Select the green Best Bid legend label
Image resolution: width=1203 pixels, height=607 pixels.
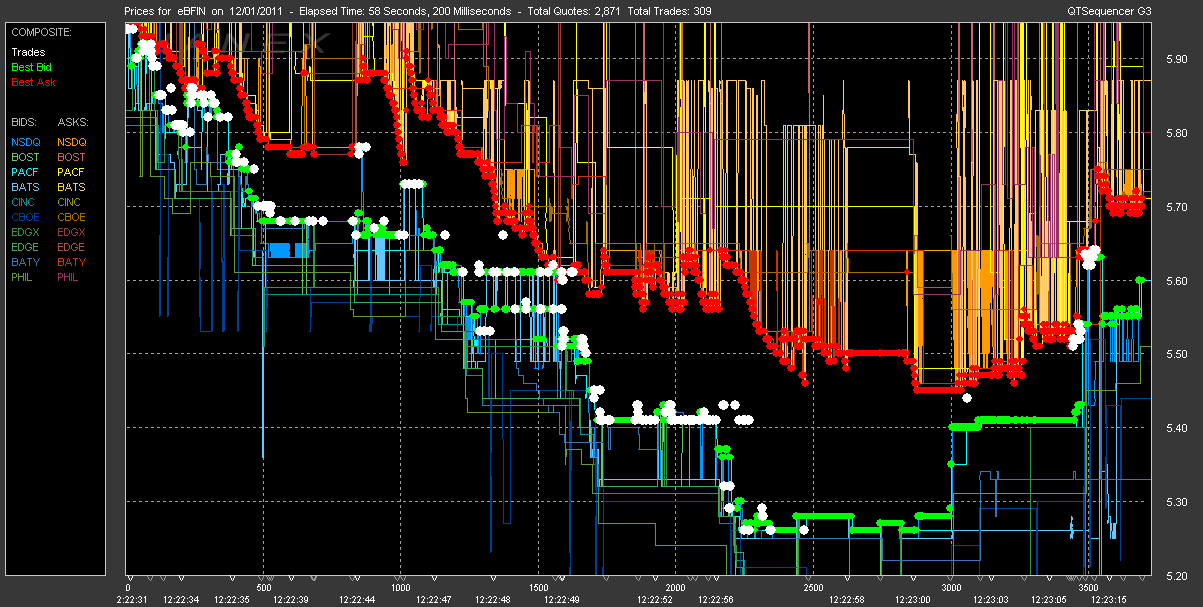tap(31, 67)
